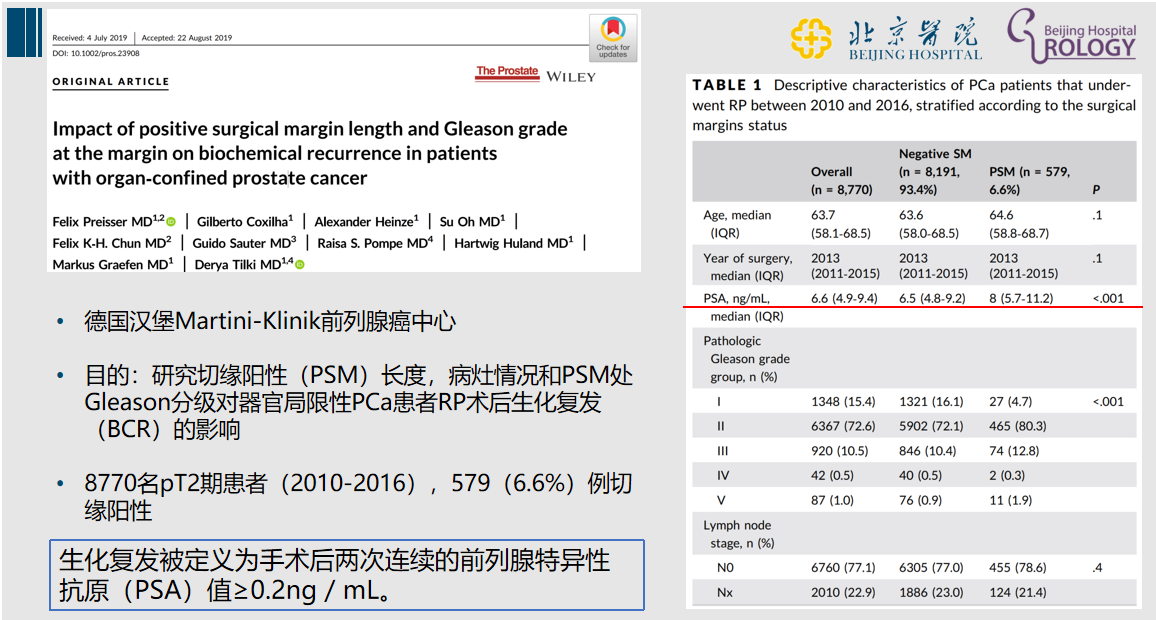Open ORCID icon beside Derya Tilki MD
The height and width of the screenshot is (620, 1156).
tap(300, 264)
